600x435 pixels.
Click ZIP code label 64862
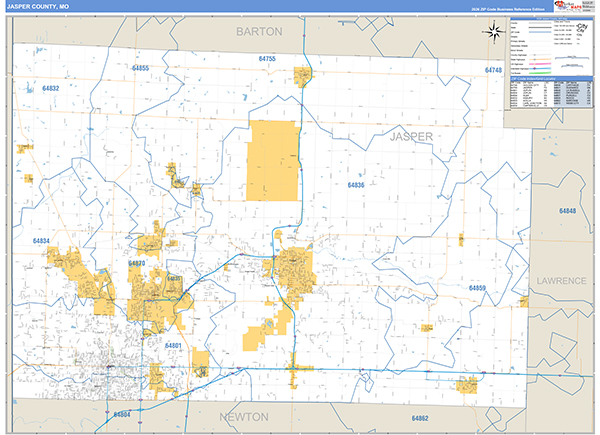coord(420,418)
